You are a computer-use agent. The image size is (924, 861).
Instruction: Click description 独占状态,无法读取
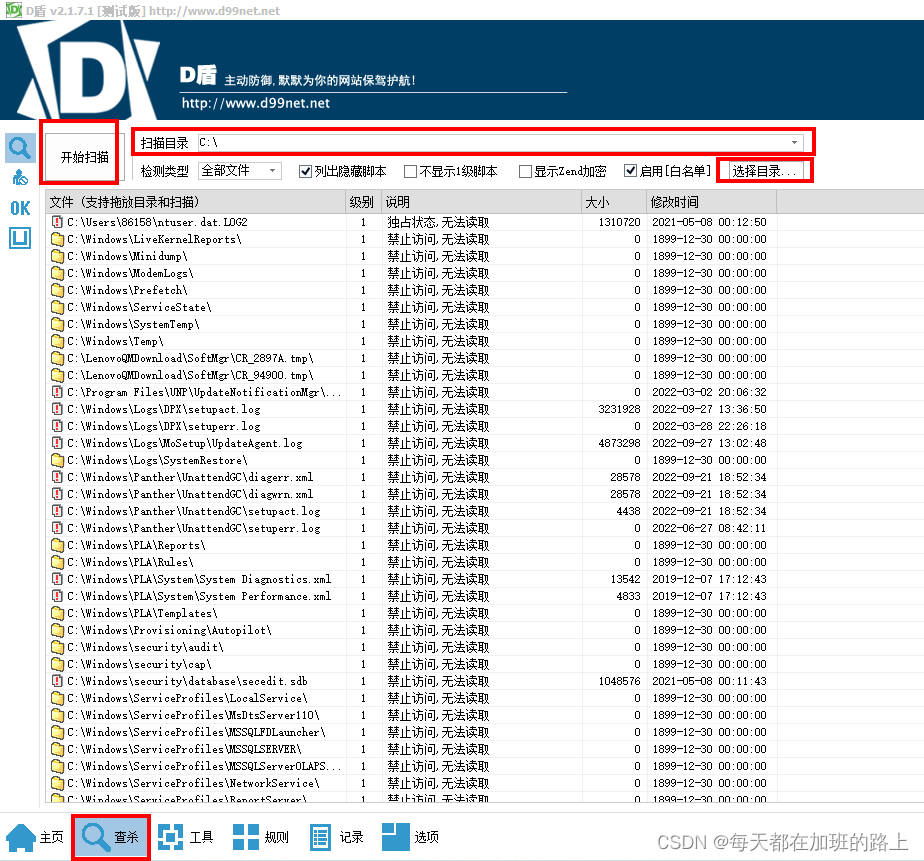tap(438, 222)
